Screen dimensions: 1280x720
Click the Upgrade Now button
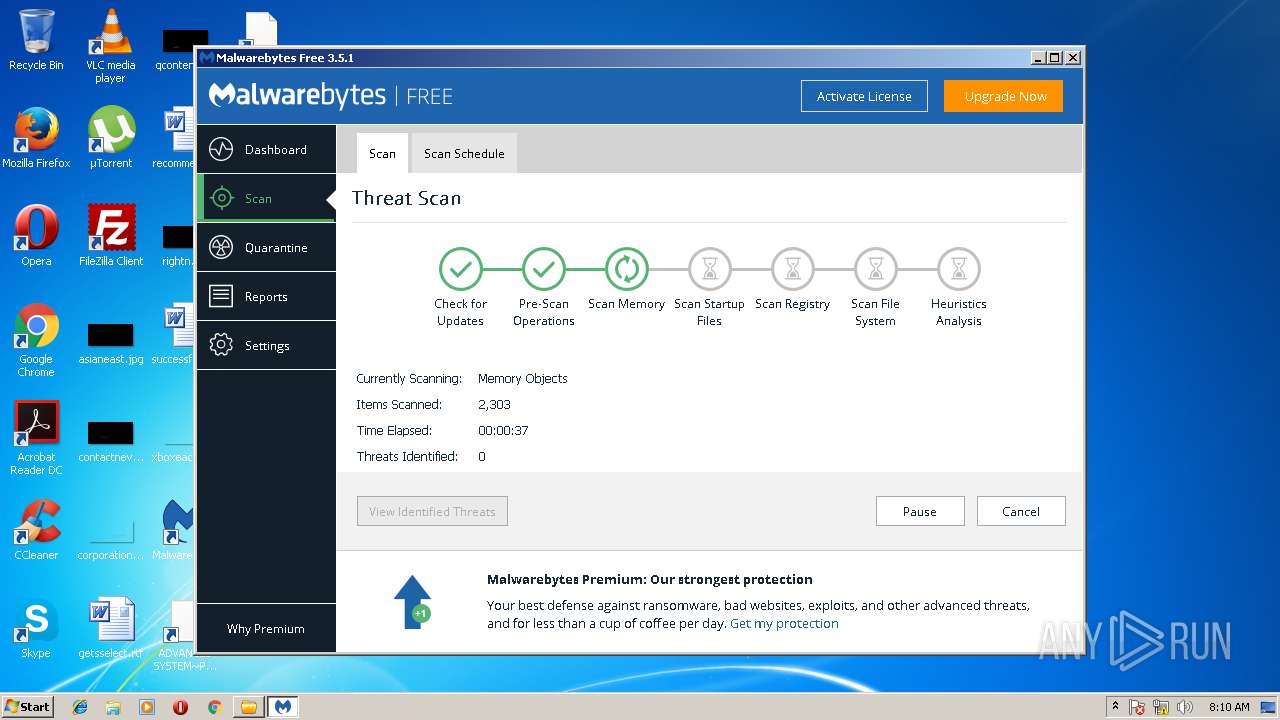[1004, 96]
